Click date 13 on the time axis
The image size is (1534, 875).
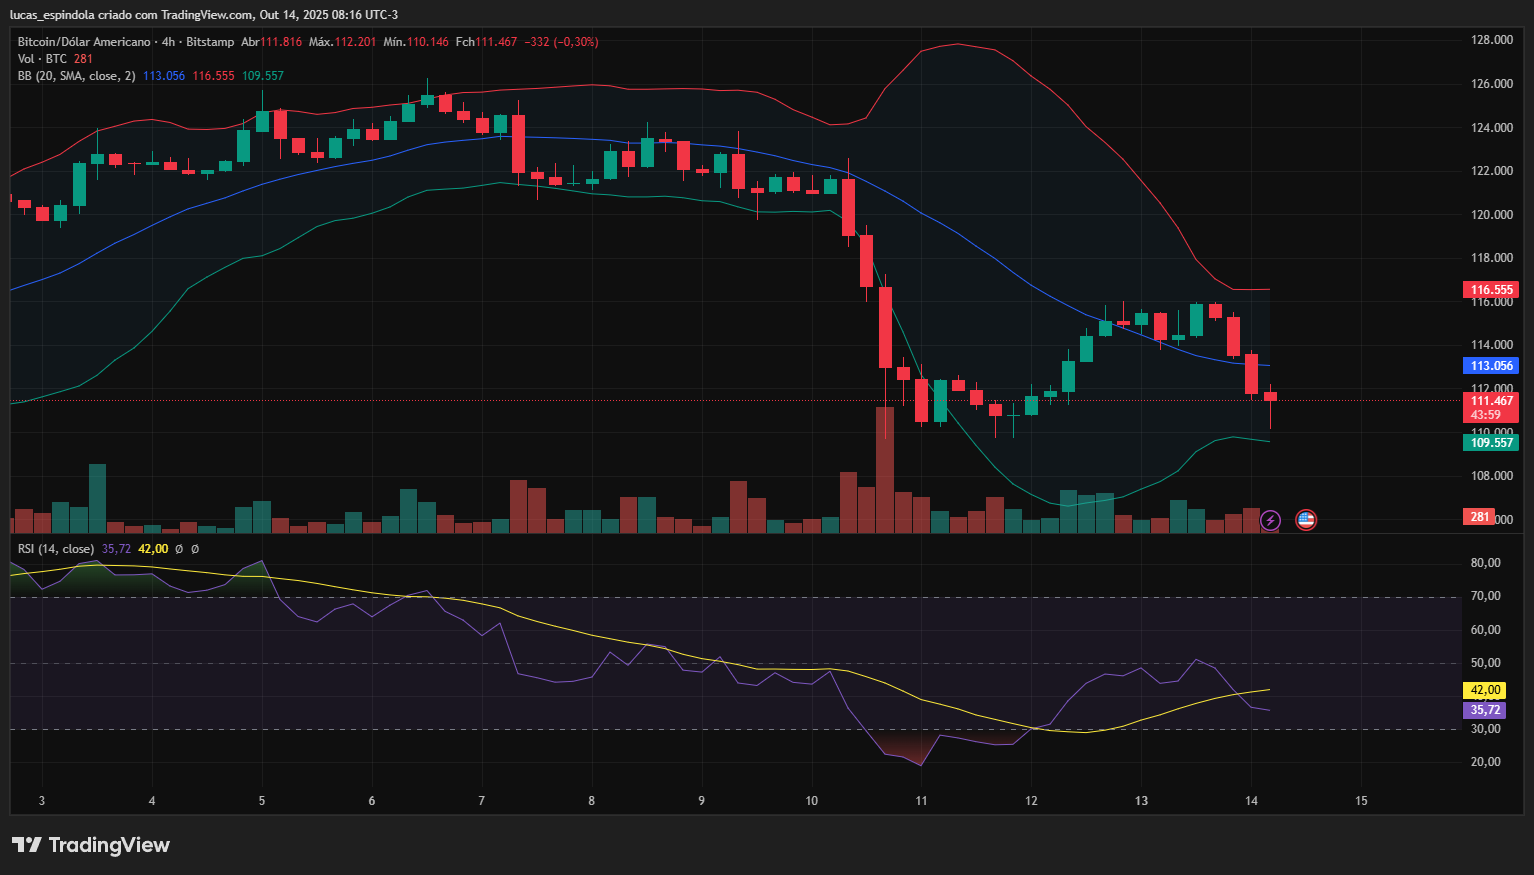1142,801
